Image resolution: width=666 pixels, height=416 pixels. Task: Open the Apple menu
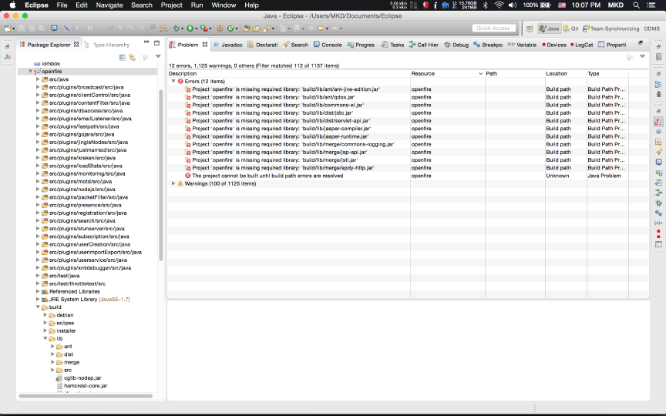(x=13, y=5)
